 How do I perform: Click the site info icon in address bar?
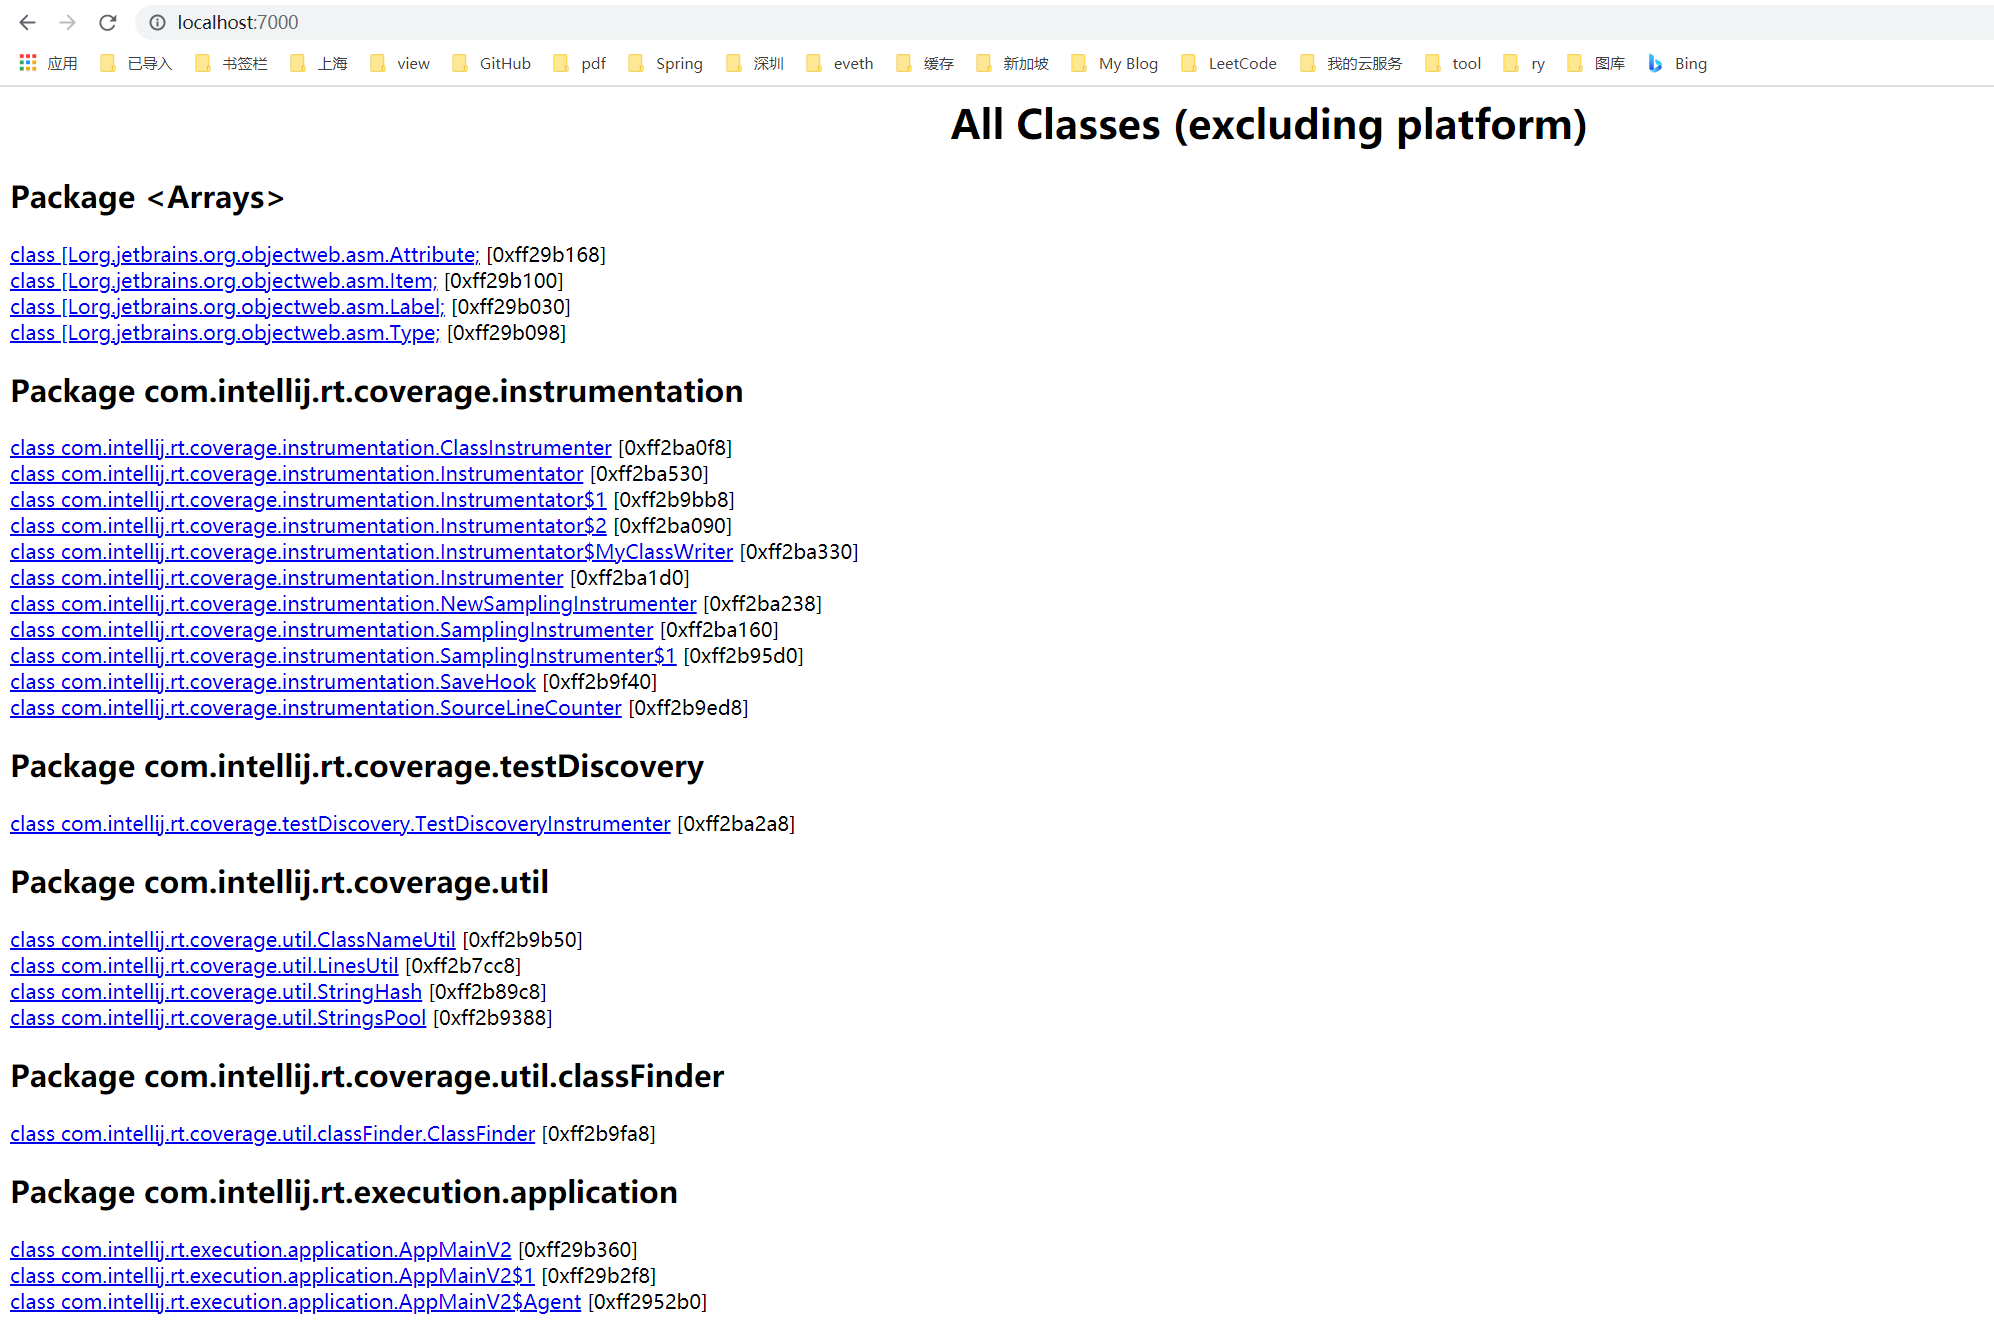tap(157, 22)
